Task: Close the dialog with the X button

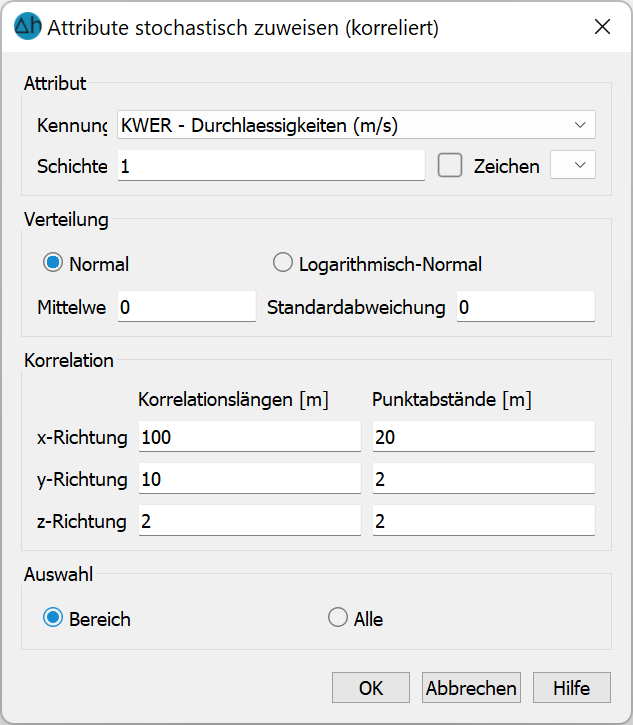Action: [602, 27]
